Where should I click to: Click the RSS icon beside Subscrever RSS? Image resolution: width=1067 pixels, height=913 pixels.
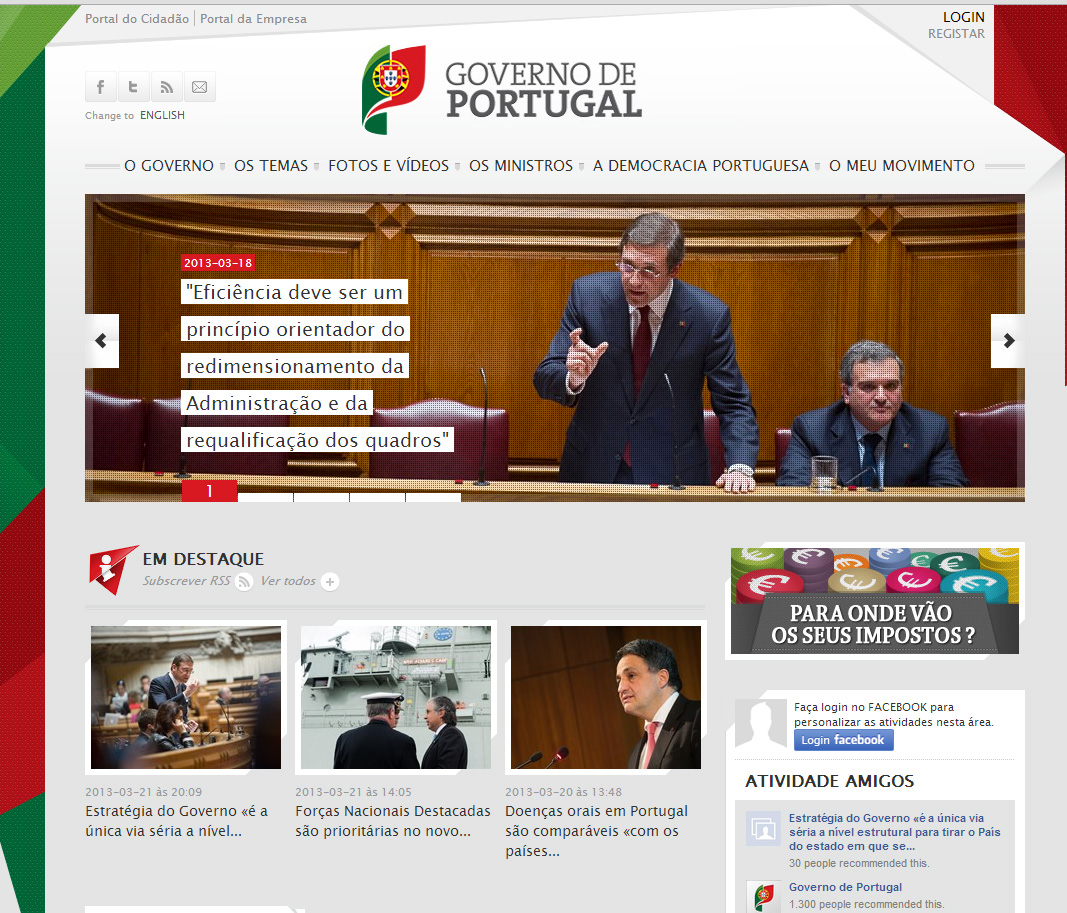tap(244, 582)
